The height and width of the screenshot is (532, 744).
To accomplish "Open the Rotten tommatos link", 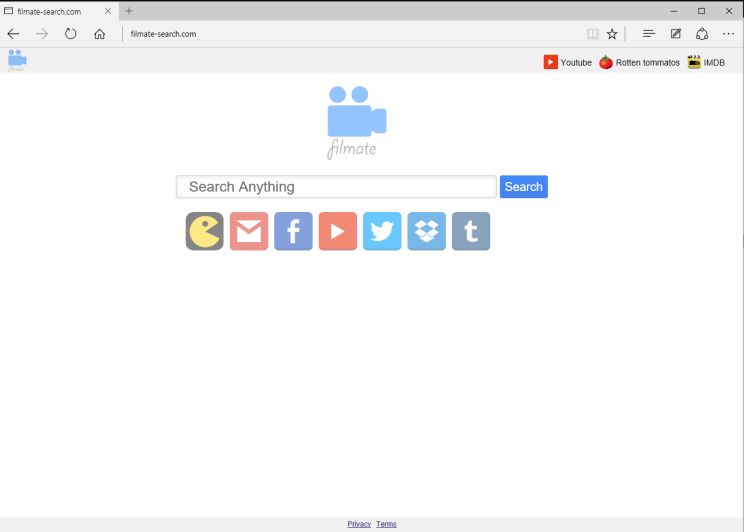I will coord(640,62).
